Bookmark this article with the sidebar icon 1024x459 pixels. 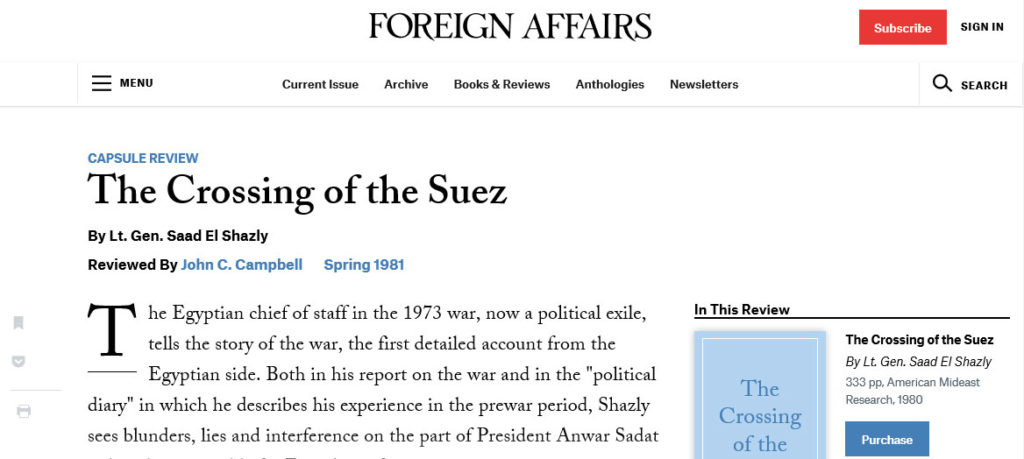(x=18, y=323)
